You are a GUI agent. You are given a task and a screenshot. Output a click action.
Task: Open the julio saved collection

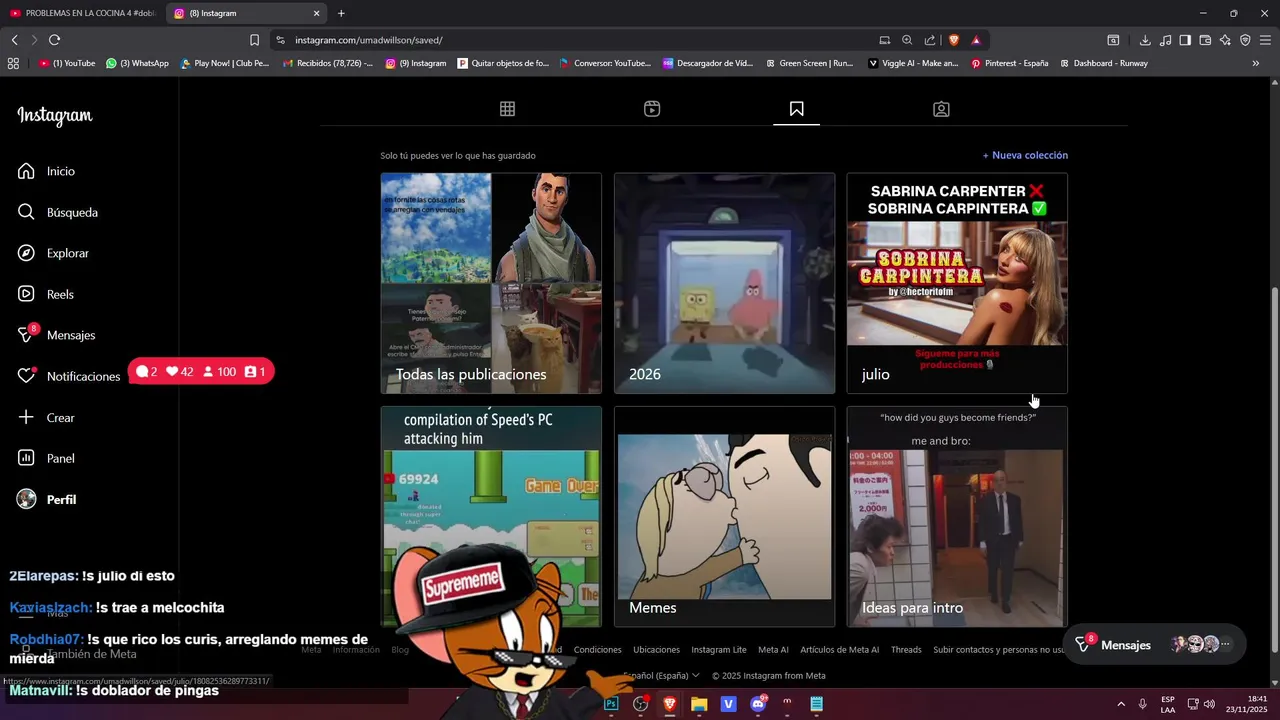pyautogui.click(x=957, y=283)
